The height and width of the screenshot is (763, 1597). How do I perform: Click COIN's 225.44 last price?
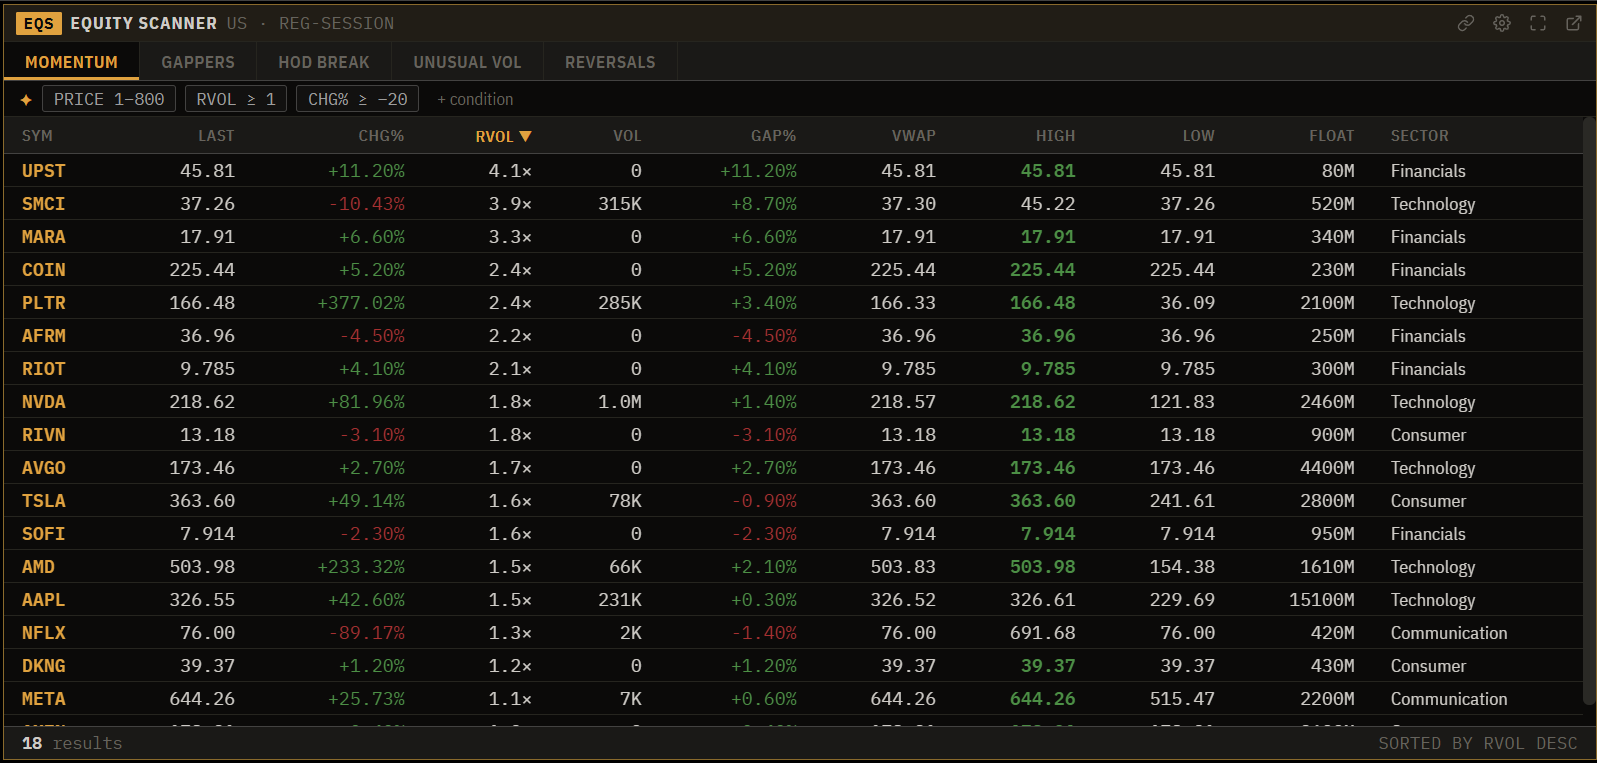pos(202,270)
